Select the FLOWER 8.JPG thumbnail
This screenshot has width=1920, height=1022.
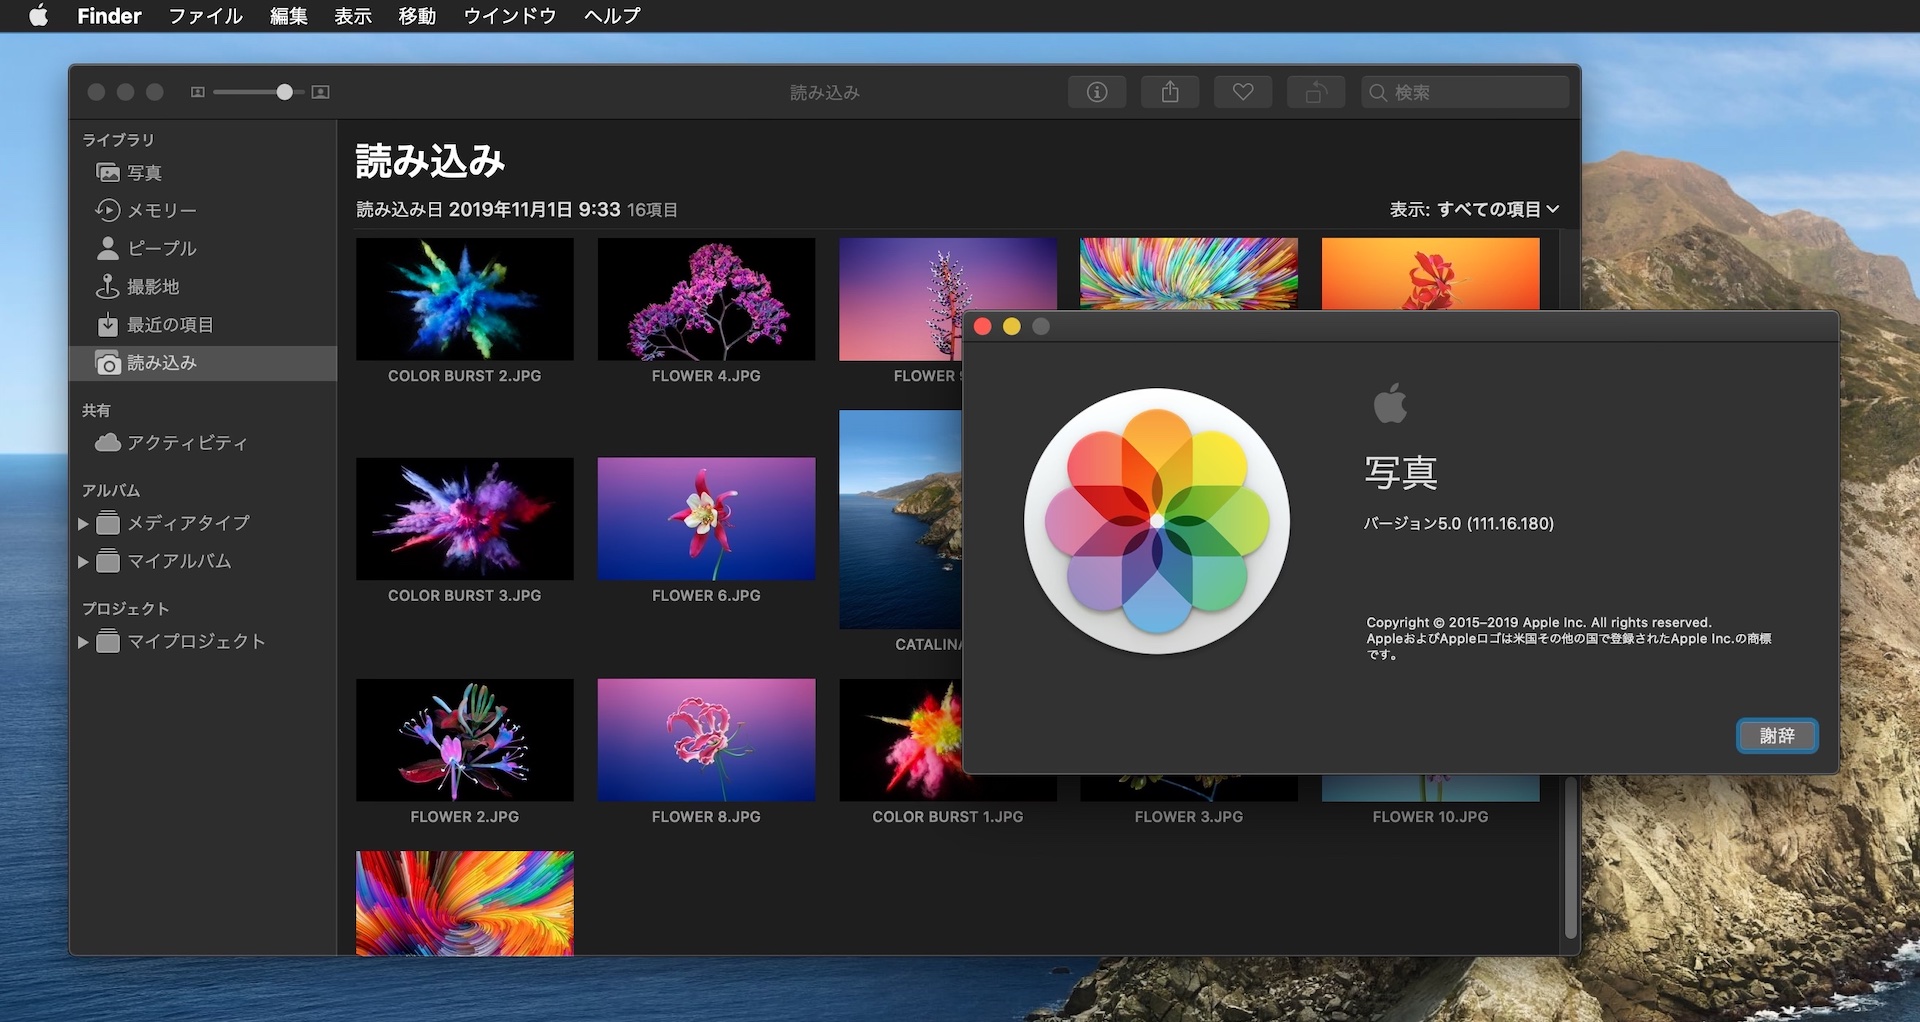(706, 740)
